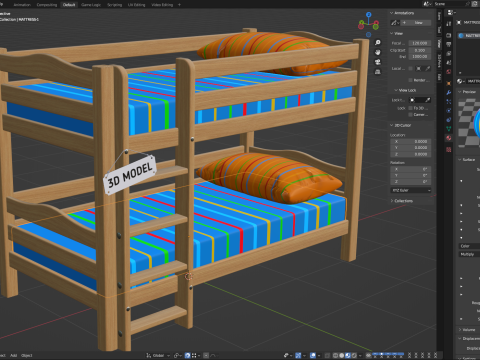This screenshot has width=480, height=360.
Task: Switch to solid shading mode
Action: point(342,355)
